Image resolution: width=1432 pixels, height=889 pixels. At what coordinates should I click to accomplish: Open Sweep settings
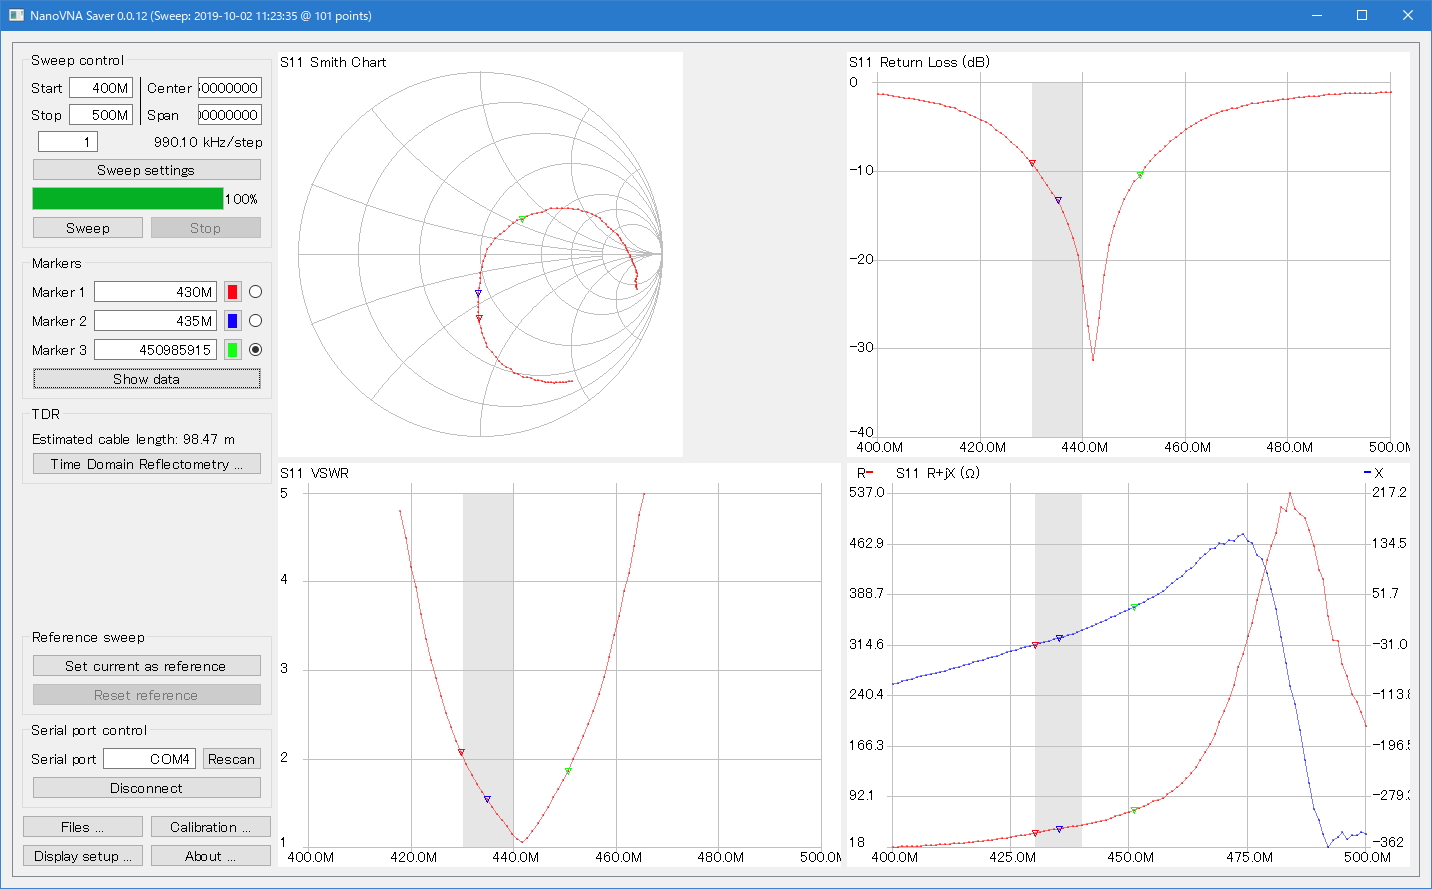(147, 170)
